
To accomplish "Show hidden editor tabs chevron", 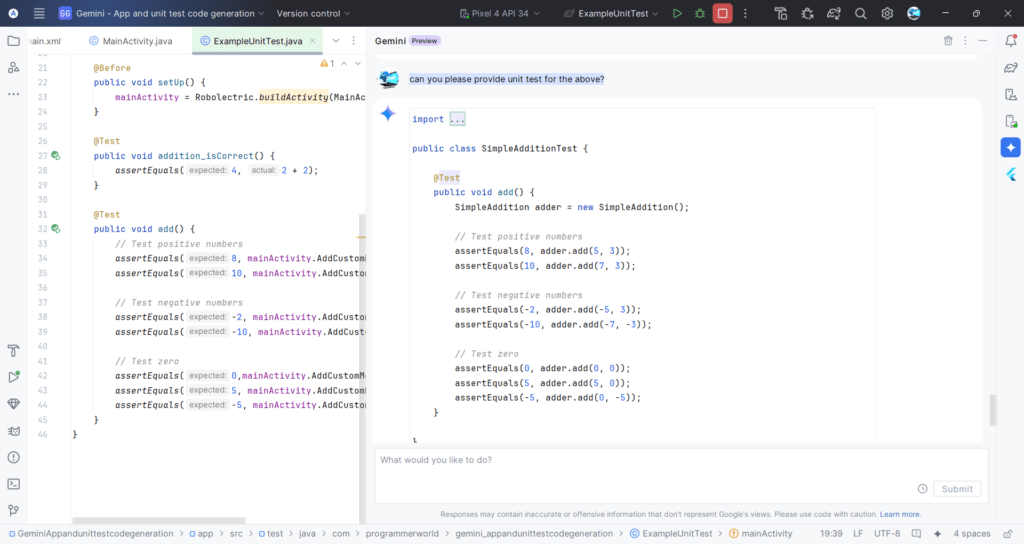I will (336, 40).
